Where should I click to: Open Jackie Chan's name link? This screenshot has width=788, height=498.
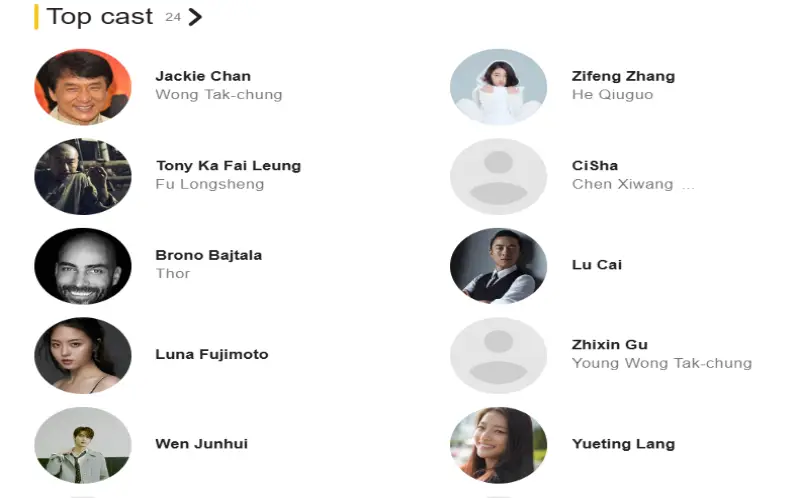pos(203,76)
